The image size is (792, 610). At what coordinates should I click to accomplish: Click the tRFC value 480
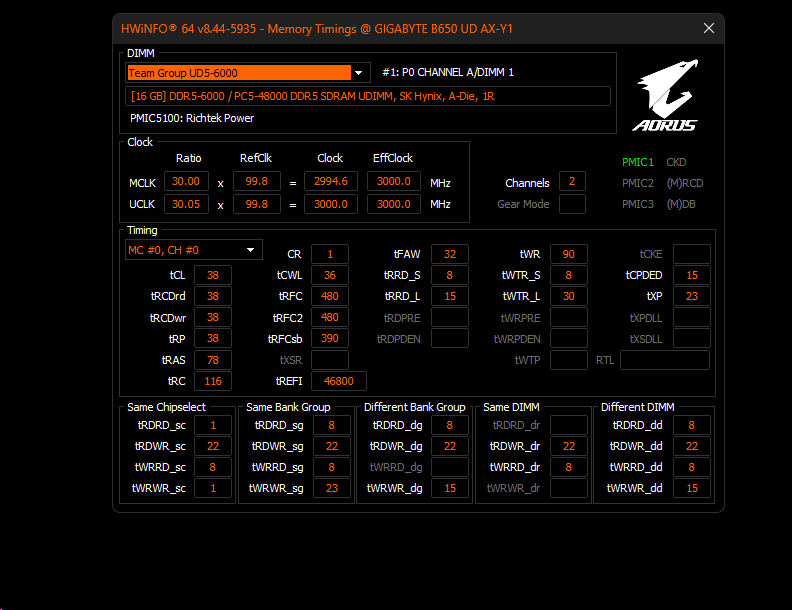point(330,296)
